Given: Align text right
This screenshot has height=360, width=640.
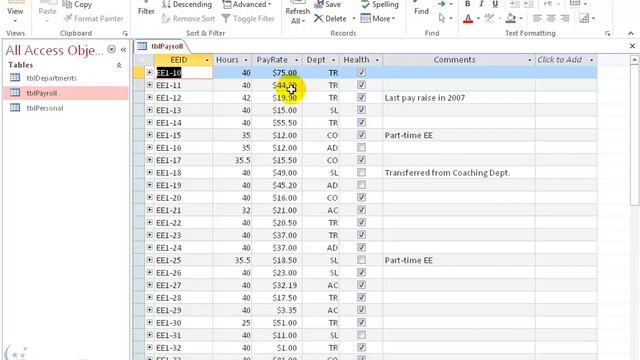Looking at the screenshot, I should (565, 18).
